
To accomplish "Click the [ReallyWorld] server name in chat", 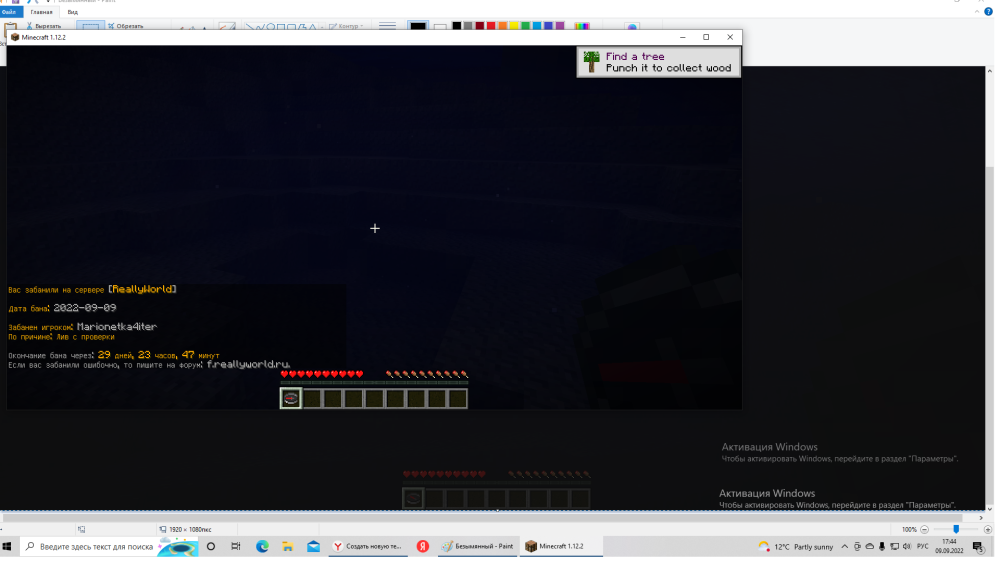I will 142,289.
